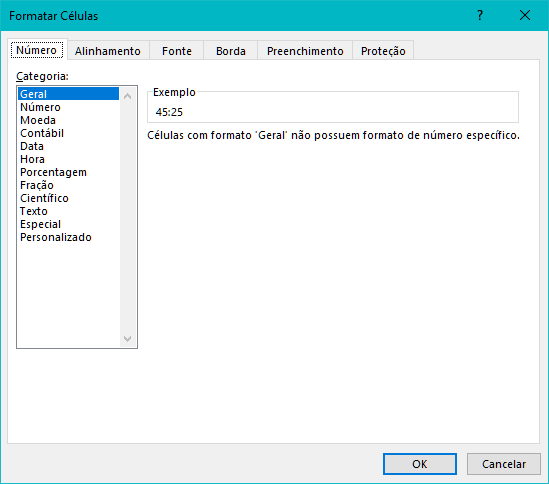This screenshot has width=549, height=484.
Task: Switch to the Alinhamento tab
Action: pyautogui.click(x=108, y=51)
